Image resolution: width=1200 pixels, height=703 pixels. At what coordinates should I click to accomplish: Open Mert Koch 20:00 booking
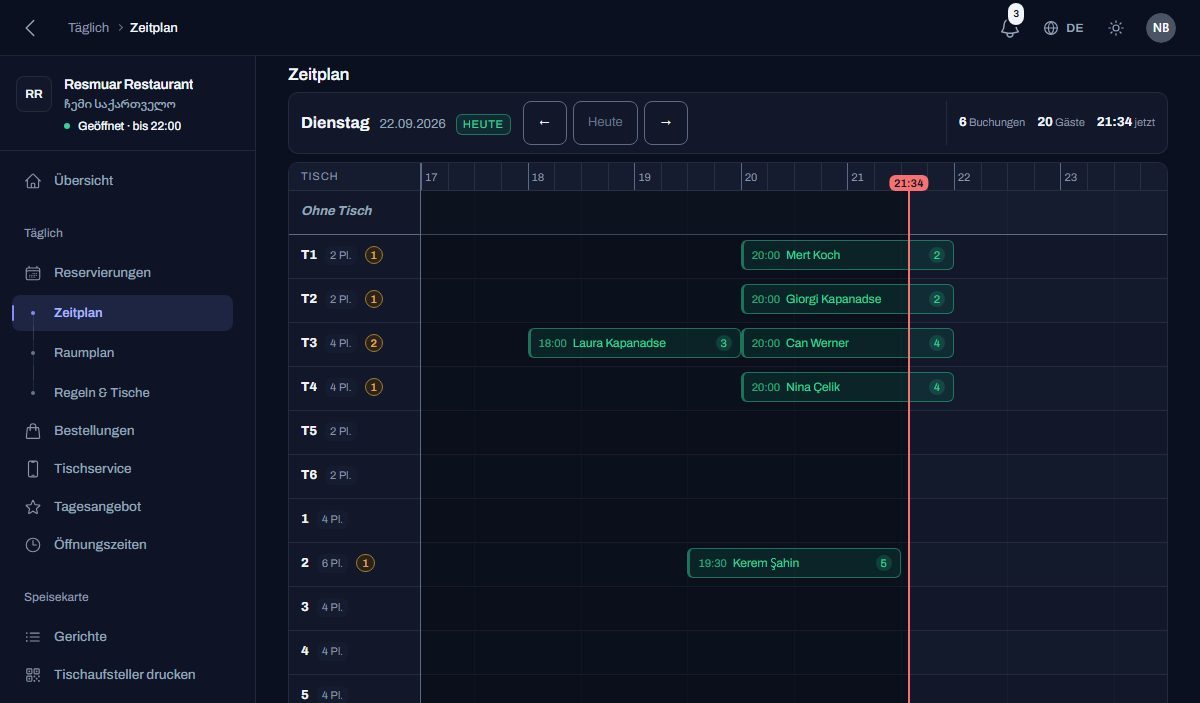click(847, 255)
